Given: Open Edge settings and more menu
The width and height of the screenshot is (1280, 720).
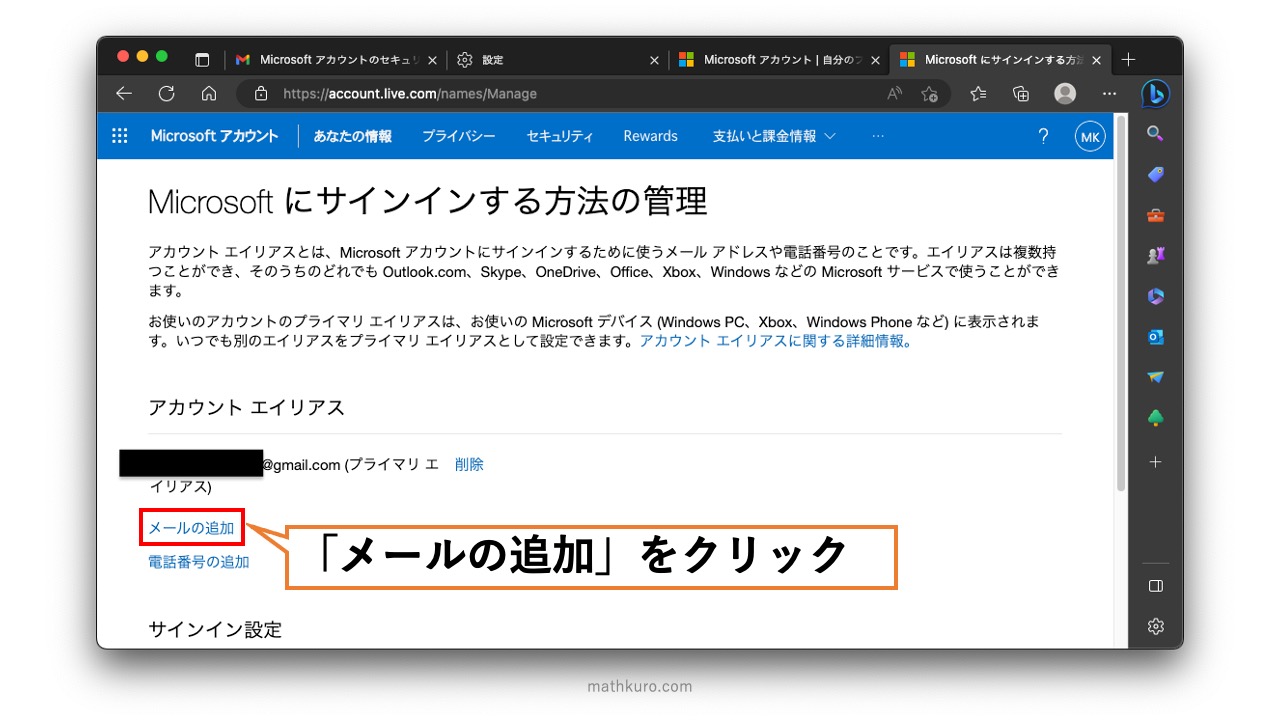Looking at the screenshot, I should [1109, 93].
